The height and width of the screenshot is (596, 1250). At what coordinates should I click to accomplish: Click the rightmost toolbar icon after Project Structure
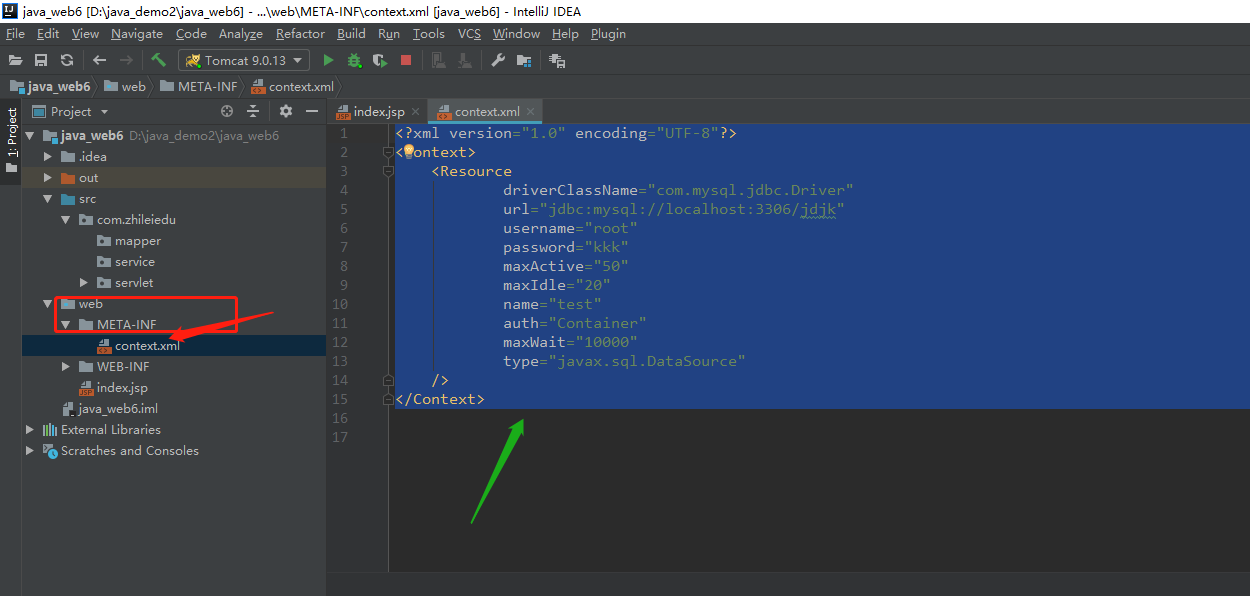pos(558,60)
